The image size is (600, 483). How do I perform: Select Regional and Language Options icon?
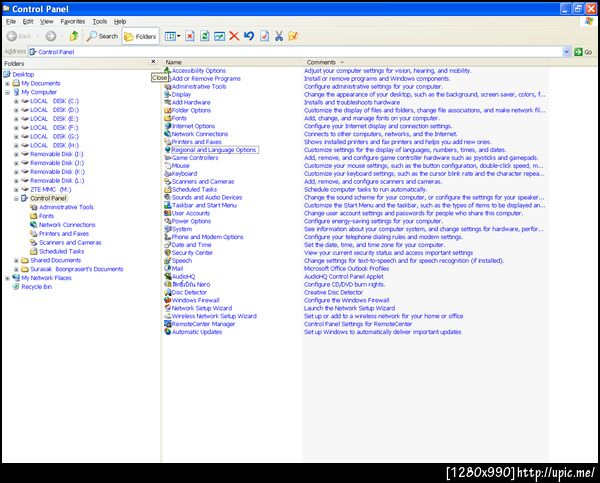tap(167, 150)
